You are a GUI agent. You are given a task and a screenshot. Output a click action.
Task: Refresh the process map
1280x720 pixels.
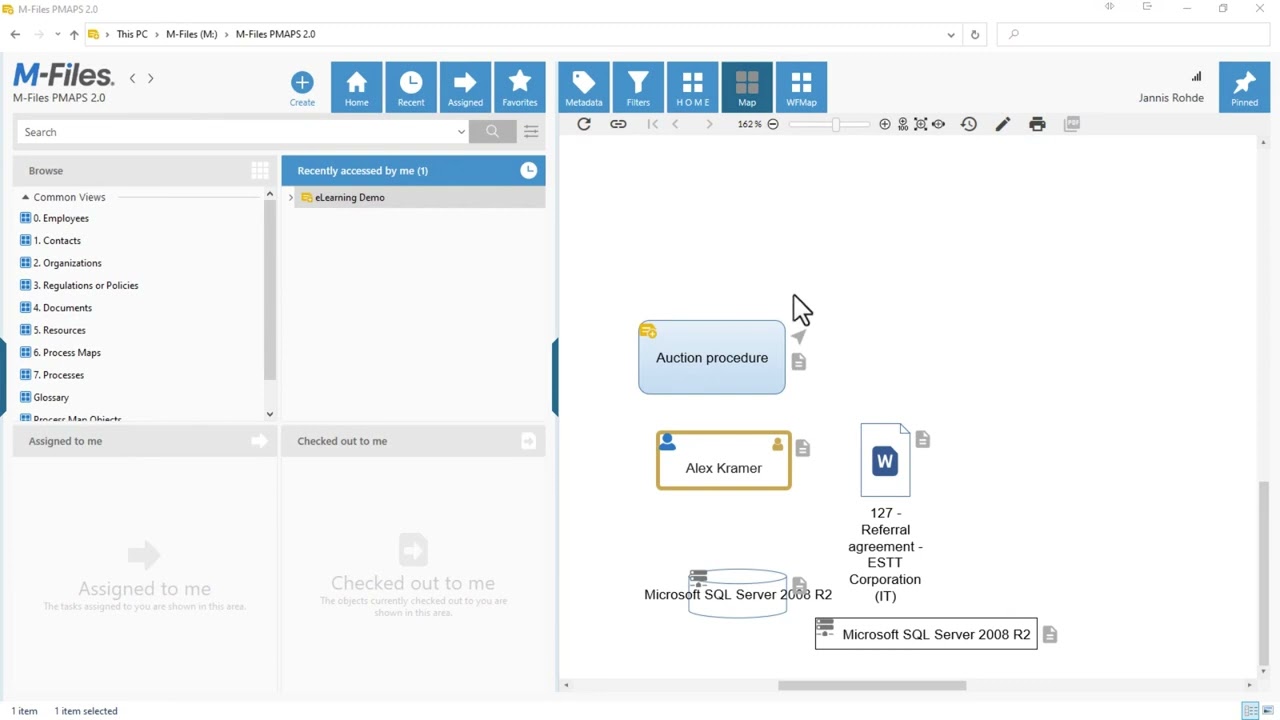coord(584,124)
